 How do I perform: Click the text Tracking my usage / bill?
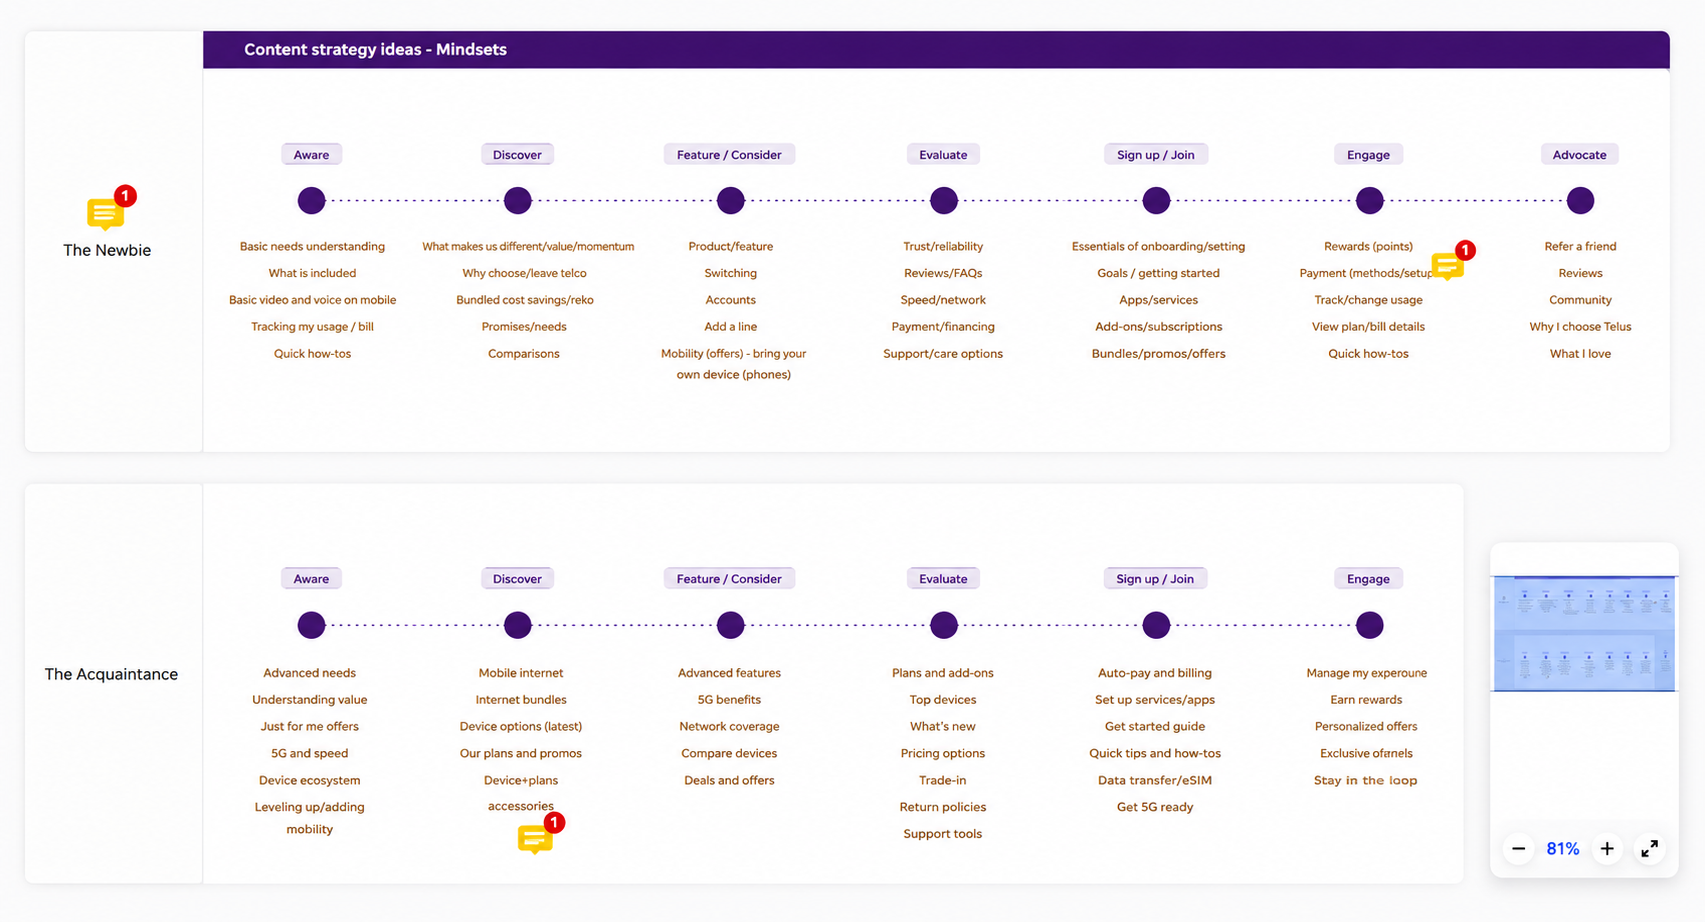pyautogui.click(x=312, y=326)
